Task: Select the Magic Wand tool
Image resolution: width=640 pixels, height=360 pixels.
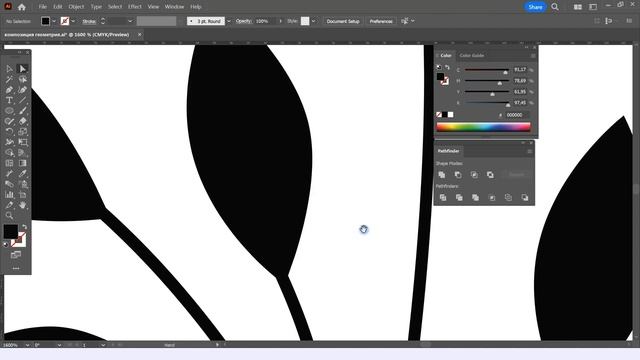Action: coord(9,79)
